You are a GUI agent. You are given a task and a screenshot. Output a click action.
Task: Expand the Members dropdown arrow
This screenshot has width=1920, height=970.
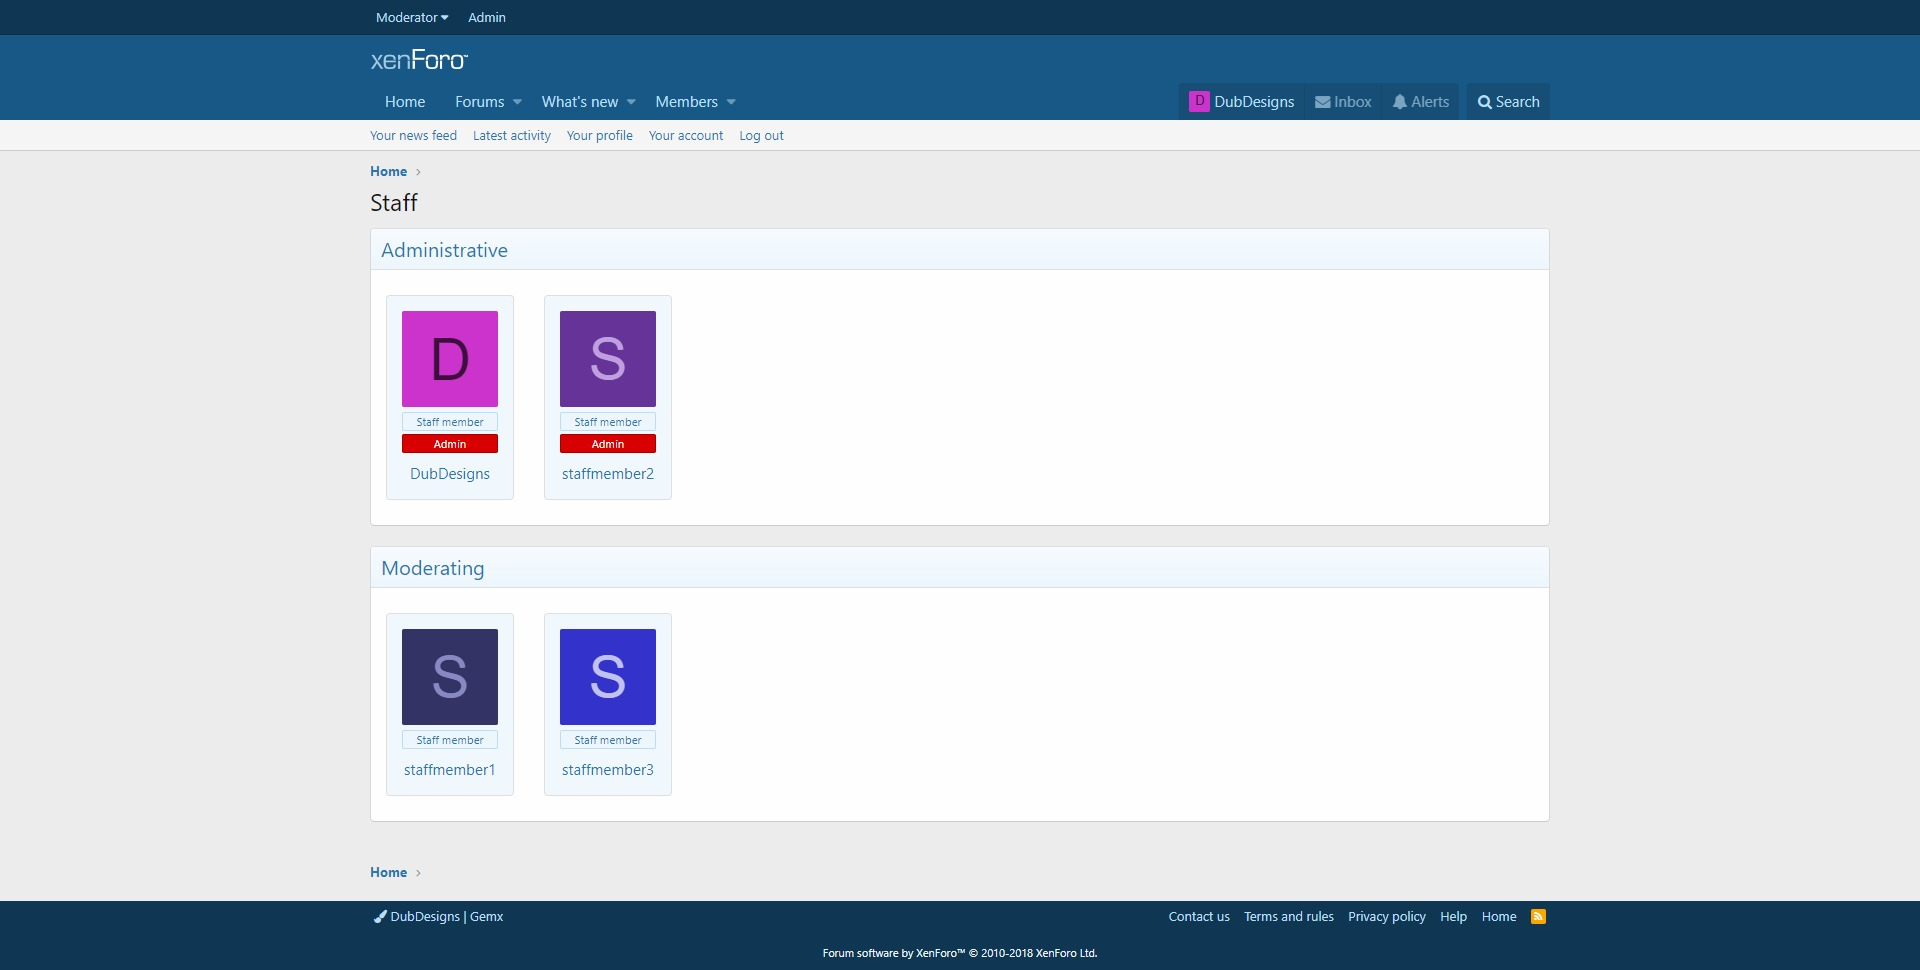pos(731,102)
